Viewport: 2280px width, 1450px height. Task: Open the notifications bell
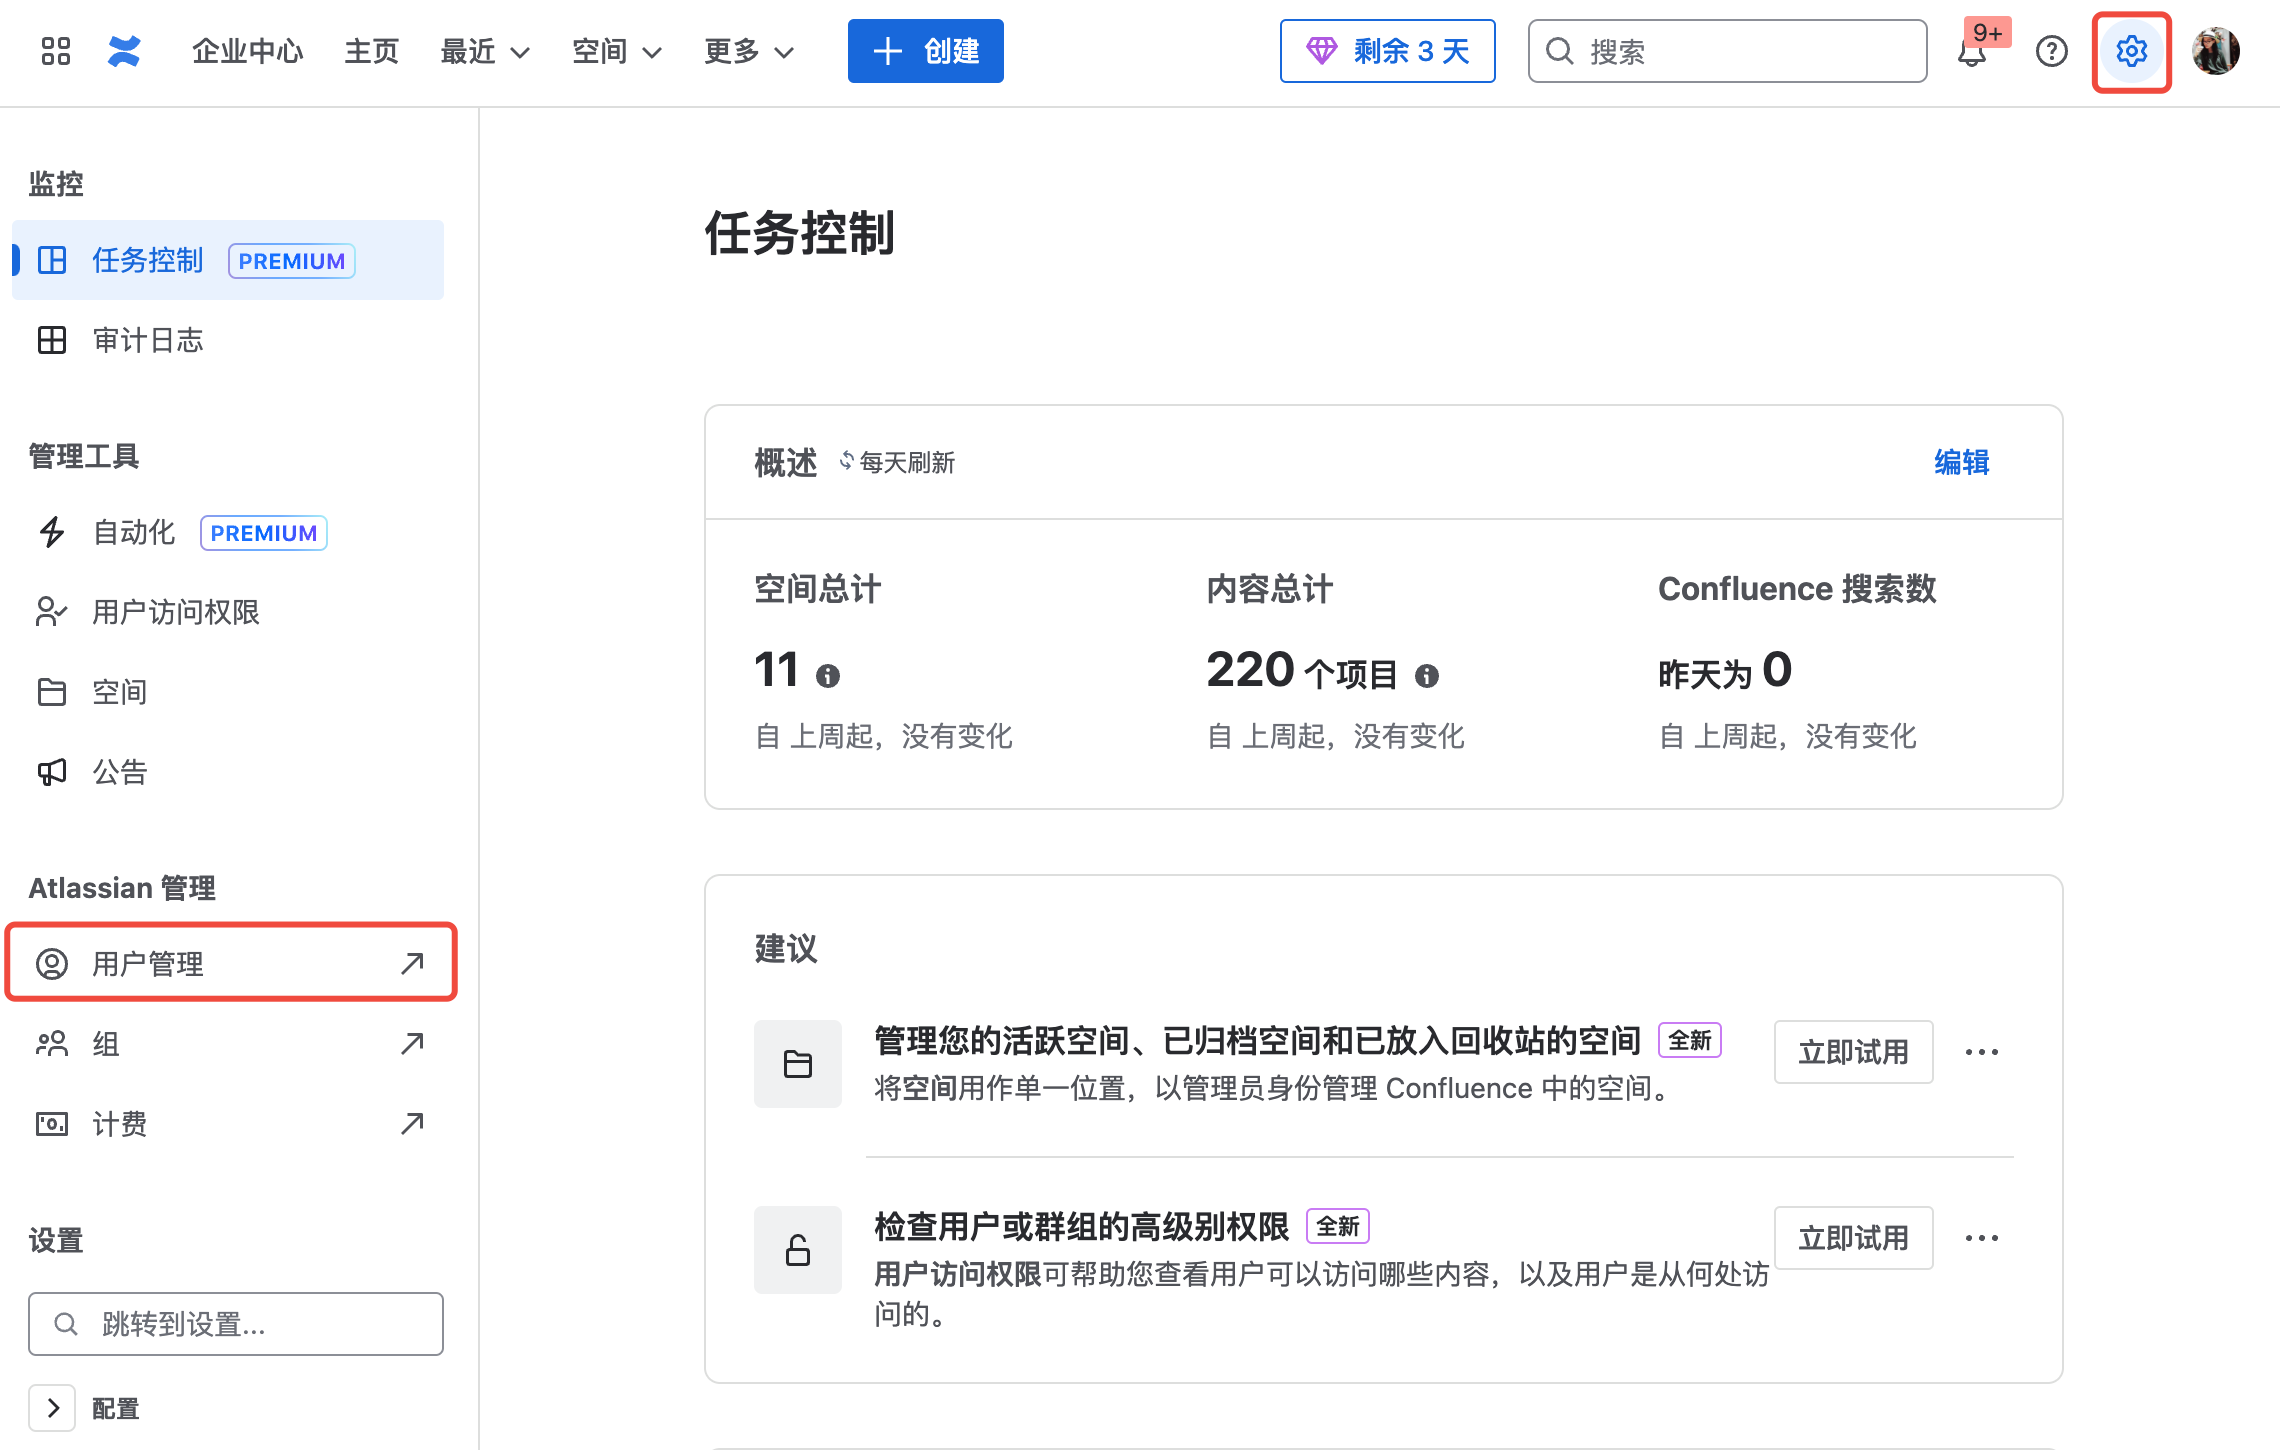pyautogui.click(x=1972, y=52)
